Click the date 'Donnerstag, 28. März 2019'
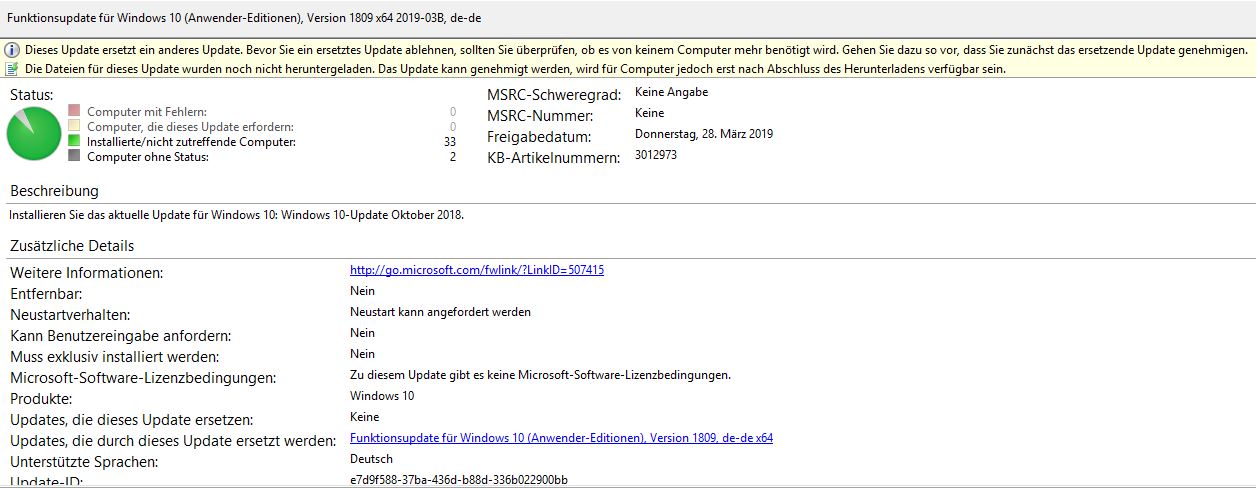This screenshot has width=1256, height=489. pos(704,134)
